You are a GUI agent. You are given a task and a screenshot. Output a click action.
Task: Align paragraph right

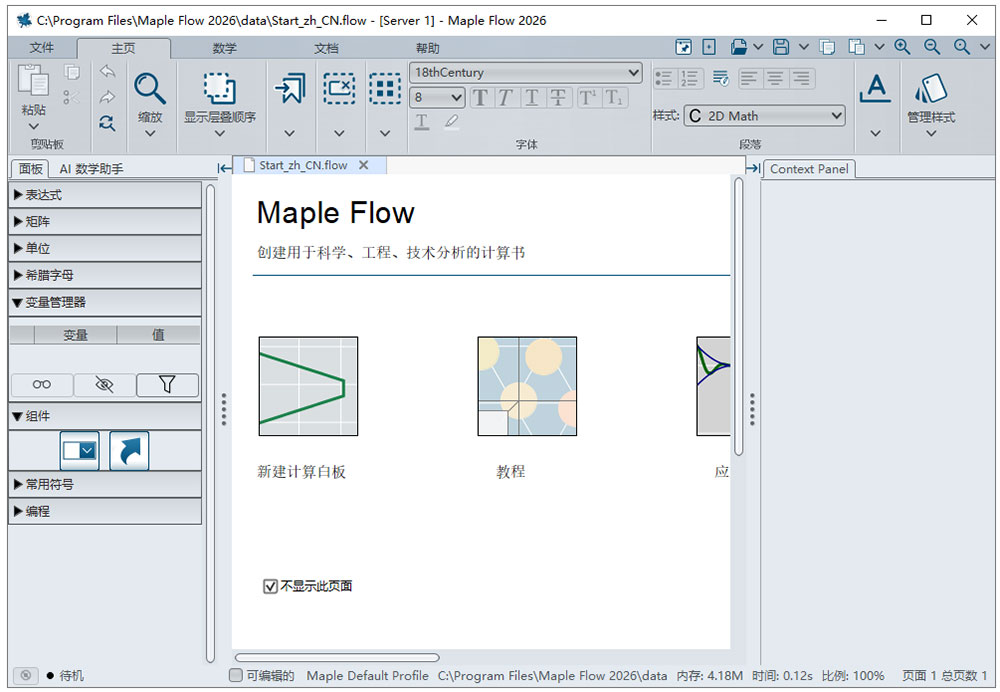(801, 78)
